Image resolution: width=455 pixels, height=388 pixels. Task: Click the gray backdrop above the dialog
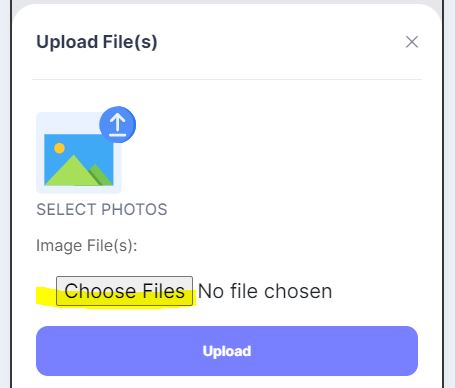(227, 2)
